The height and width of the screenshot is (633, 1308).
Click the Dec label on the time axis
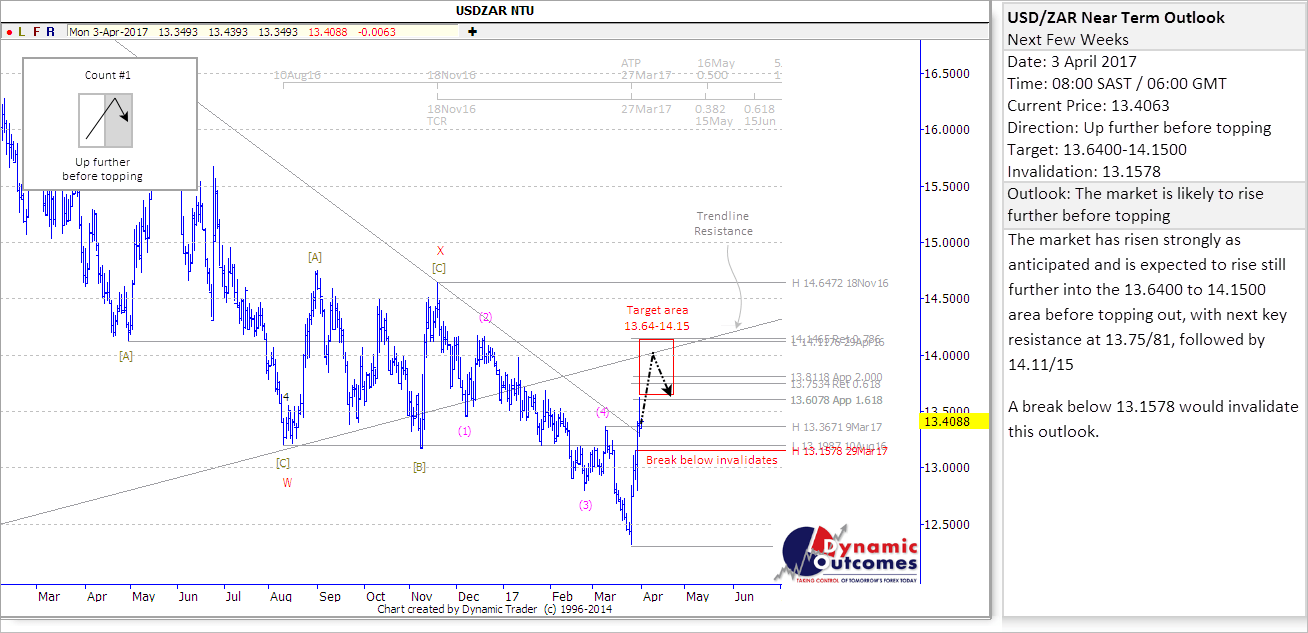[x=467, y=597]
